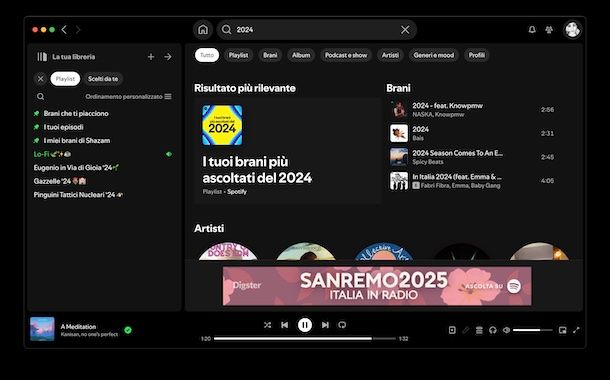Open now-playing cover art of A Meditation
This screenshot has width=610, height=380.
[x=42, y=329]
